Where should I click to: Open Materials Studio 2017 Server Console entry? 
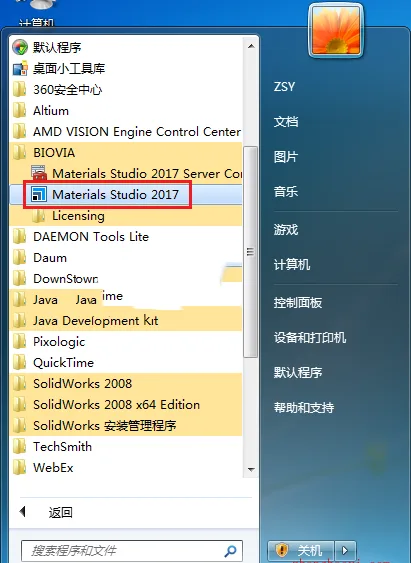coord(126,174)
